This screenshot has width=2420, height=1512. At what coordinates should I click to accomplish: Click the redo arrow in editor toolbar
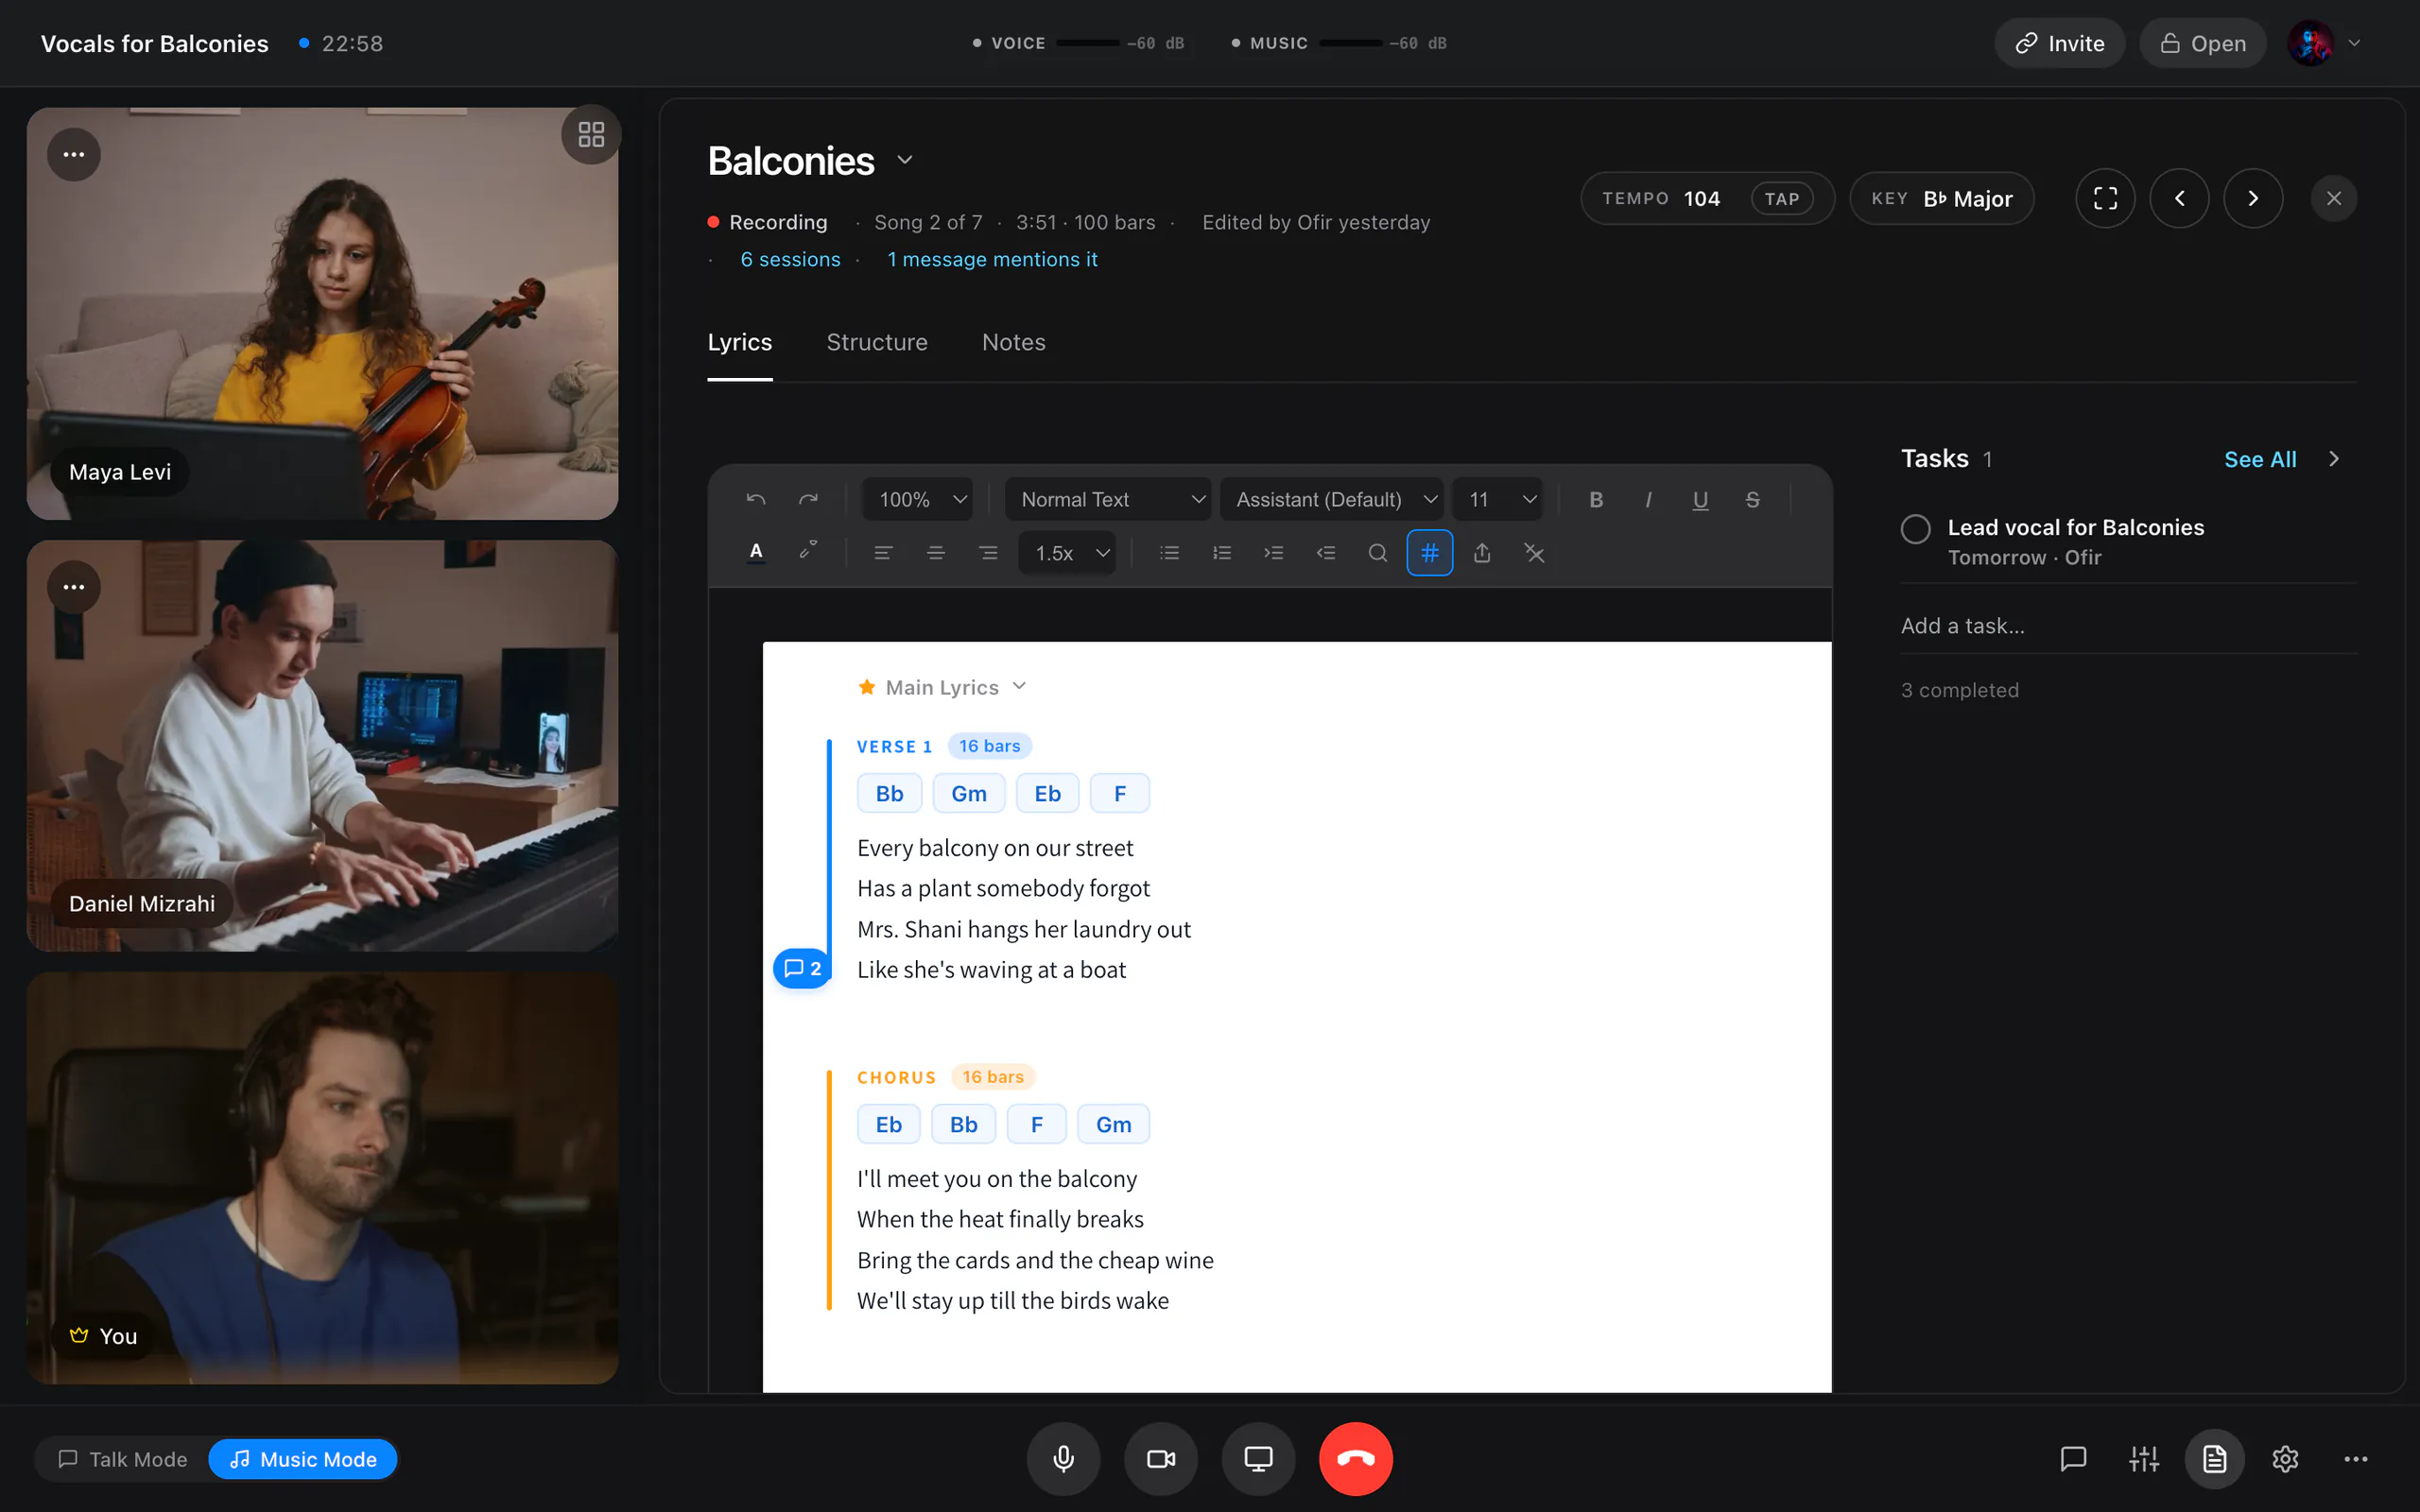point(808,499)
